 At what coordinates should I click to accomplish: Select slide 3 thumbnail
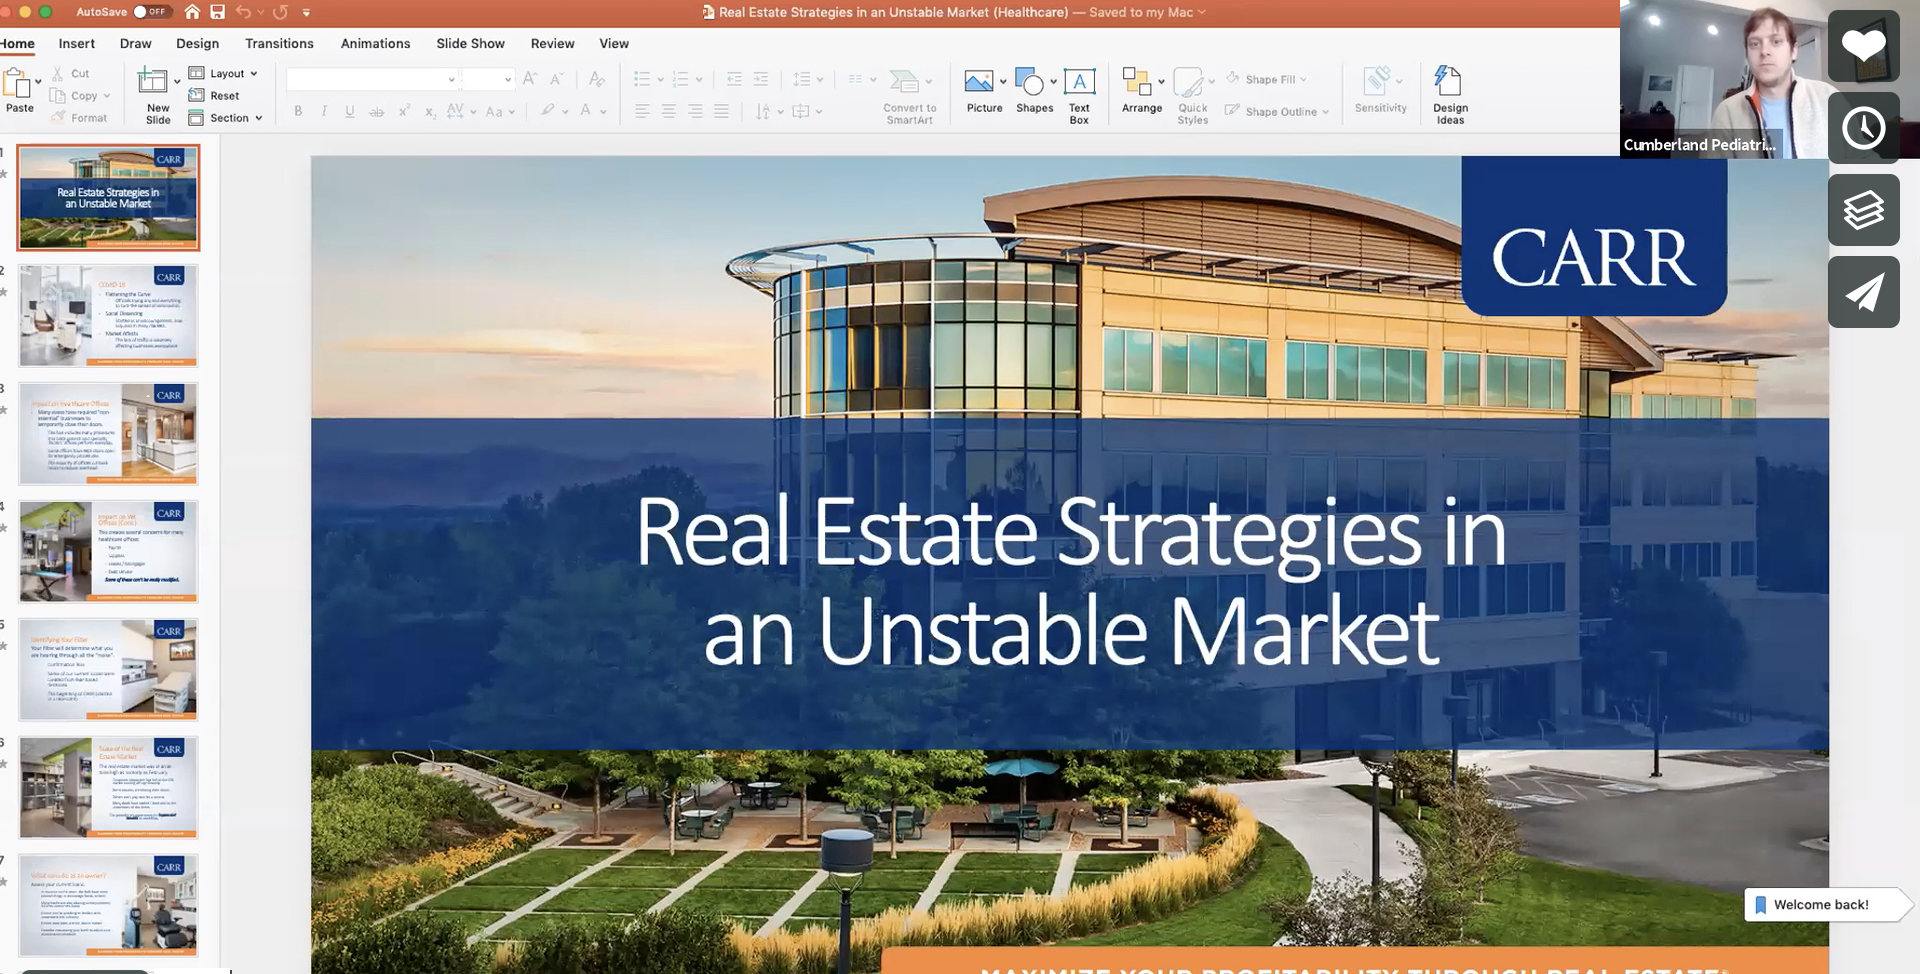coord(108,433)
